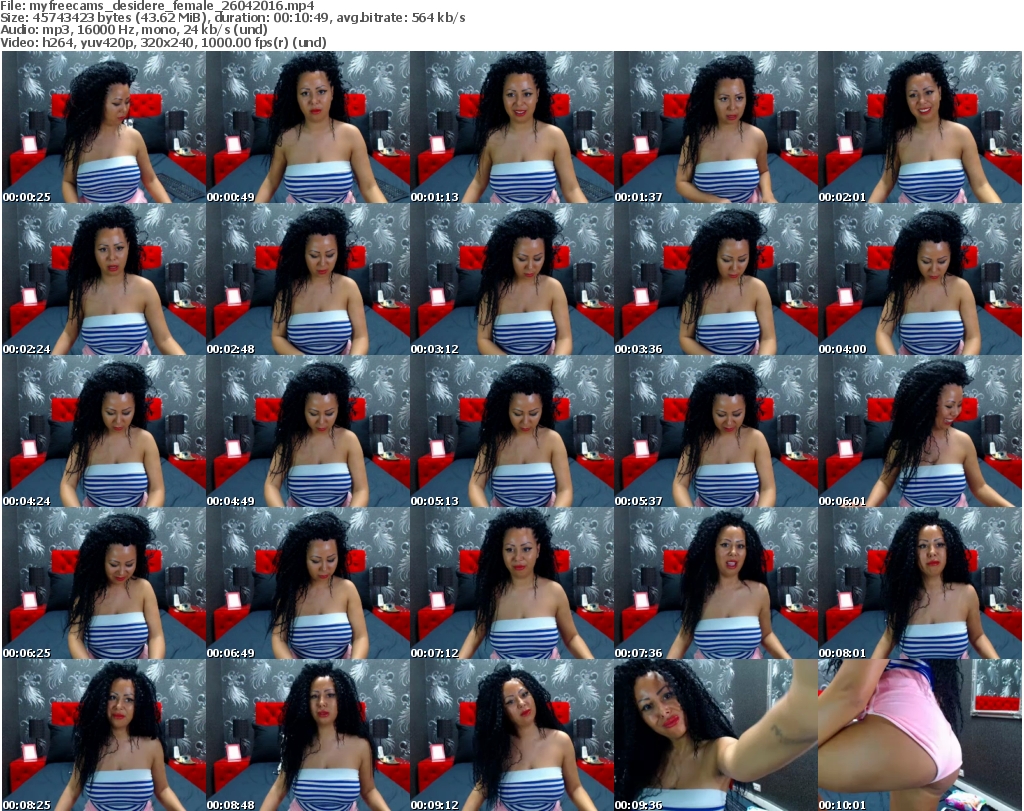Select the thumbnail stamped 00:08:01
This screenshot has height=811, width=1024.
click(920, 583)
